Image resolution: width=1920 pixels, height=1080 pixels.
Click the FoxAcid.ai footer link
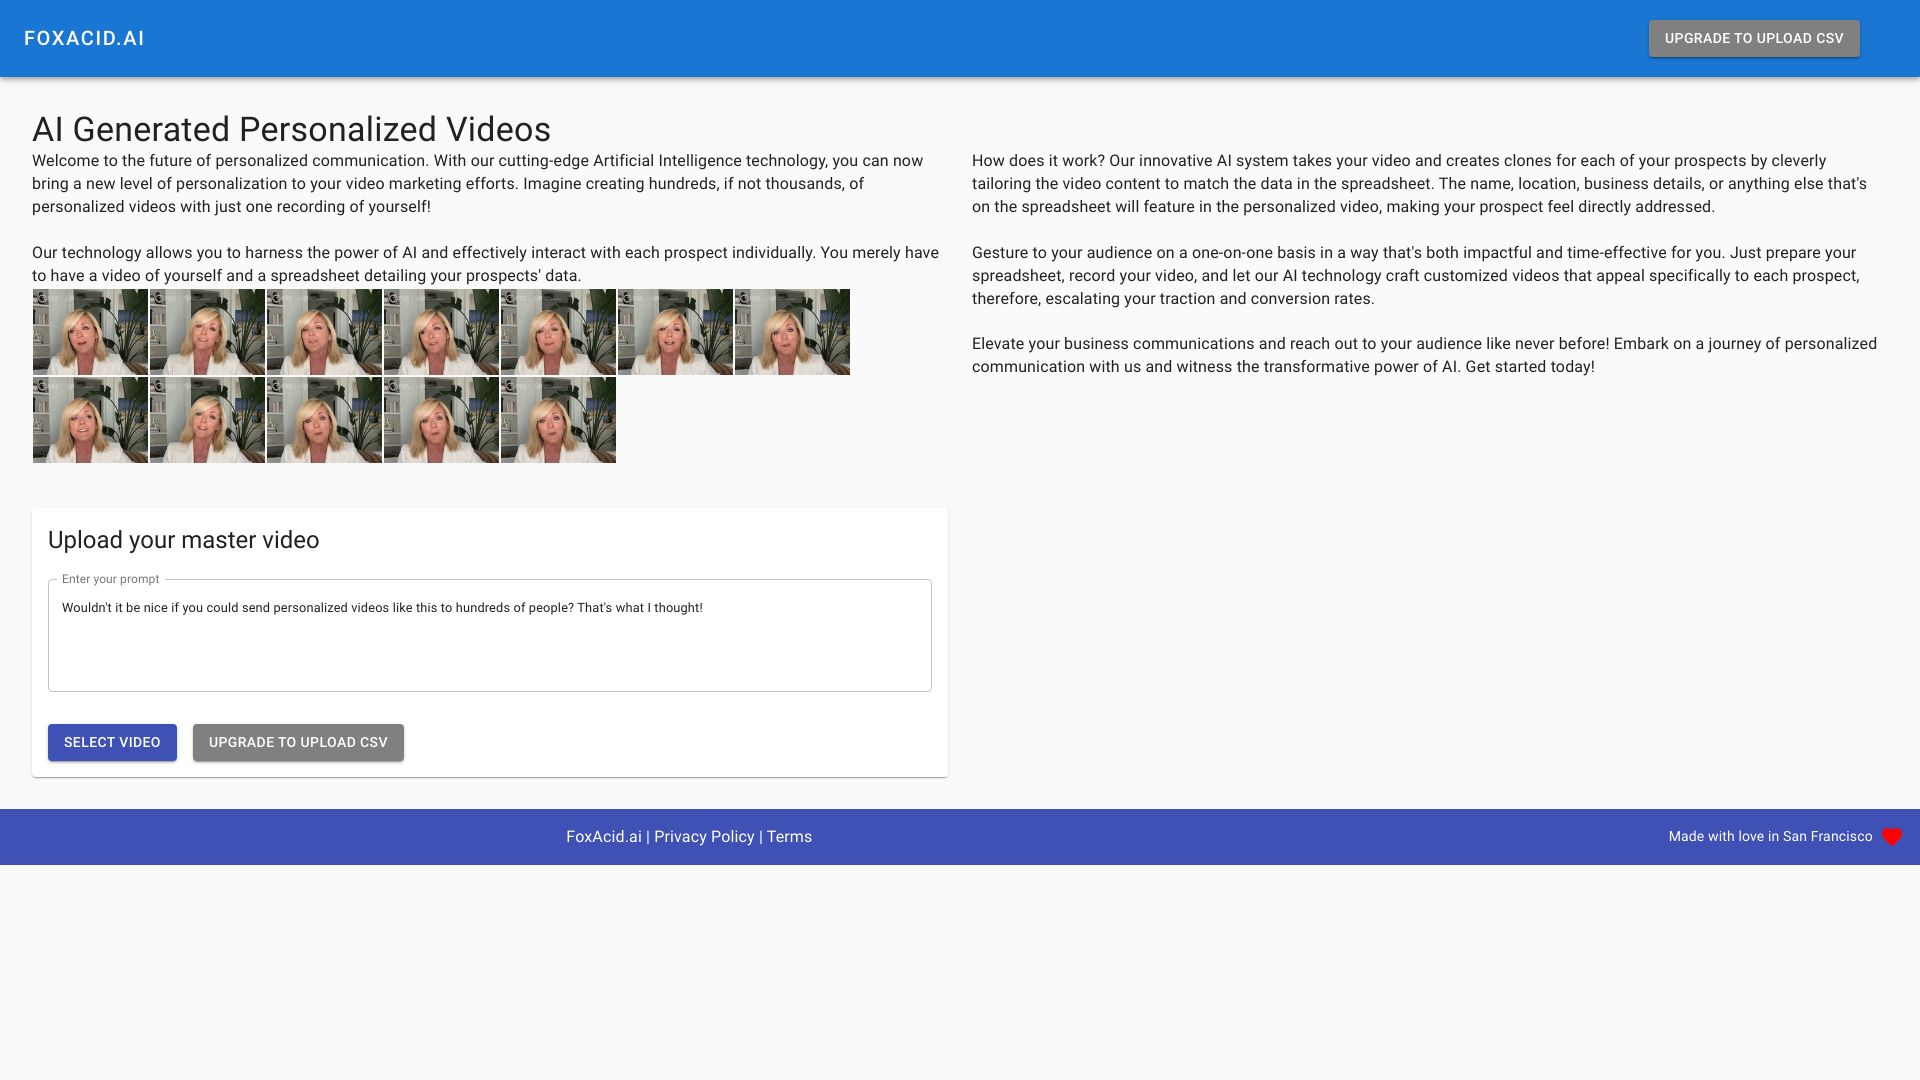(x=603, y=836)
